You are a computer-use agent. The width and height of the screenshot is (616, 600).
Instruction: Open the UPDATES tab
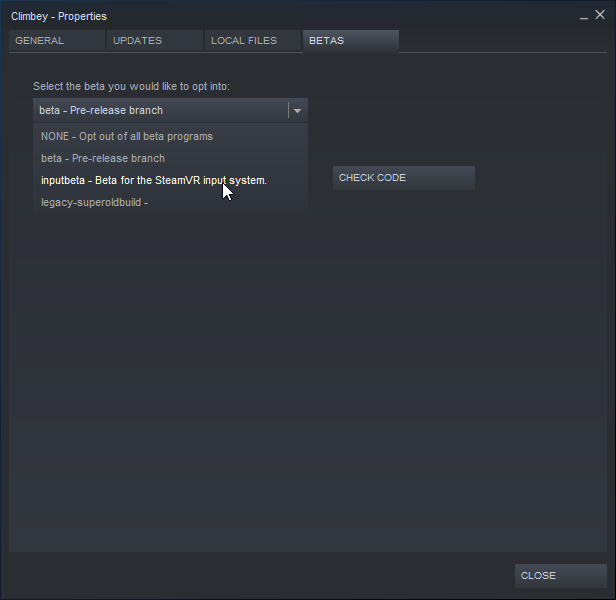[x=155, y=40]
